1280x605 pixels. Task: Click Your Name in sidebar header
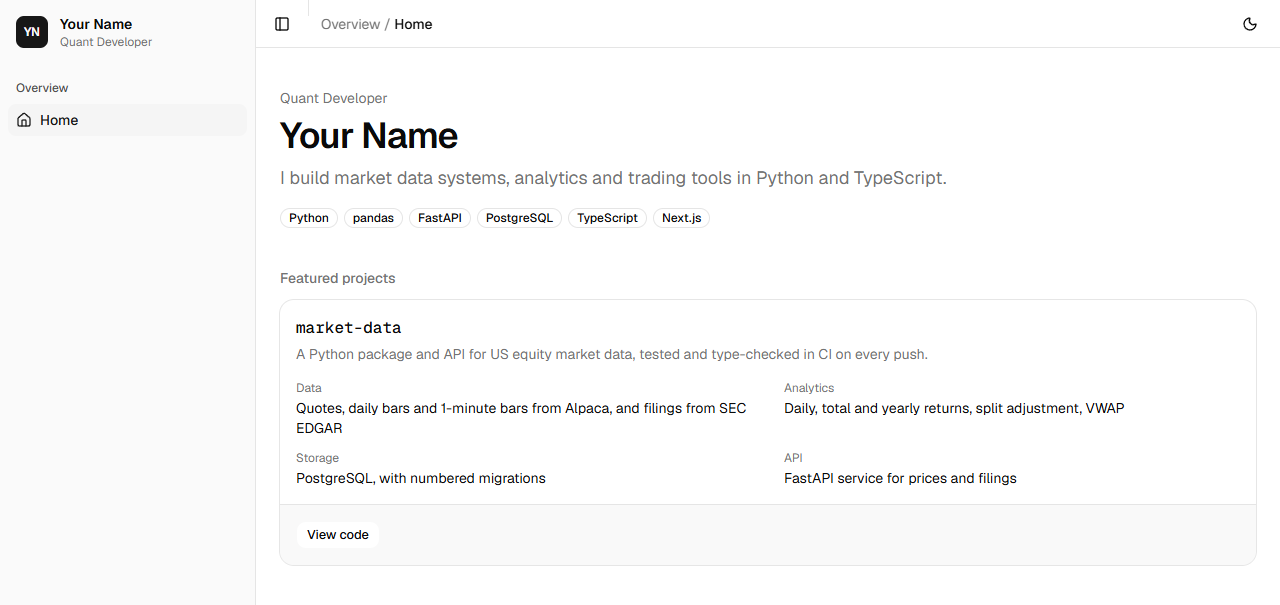96,24
